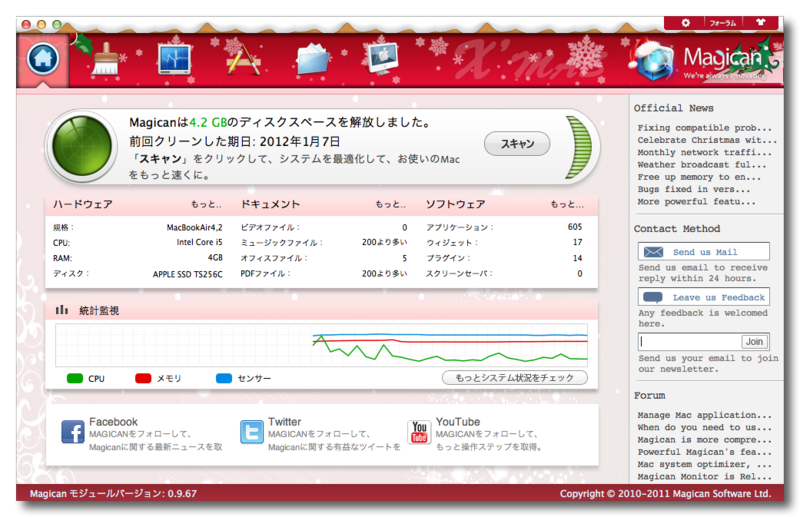800x517 pixels.
Task: Click the settings gear in top bar
Action: [685, 23]
